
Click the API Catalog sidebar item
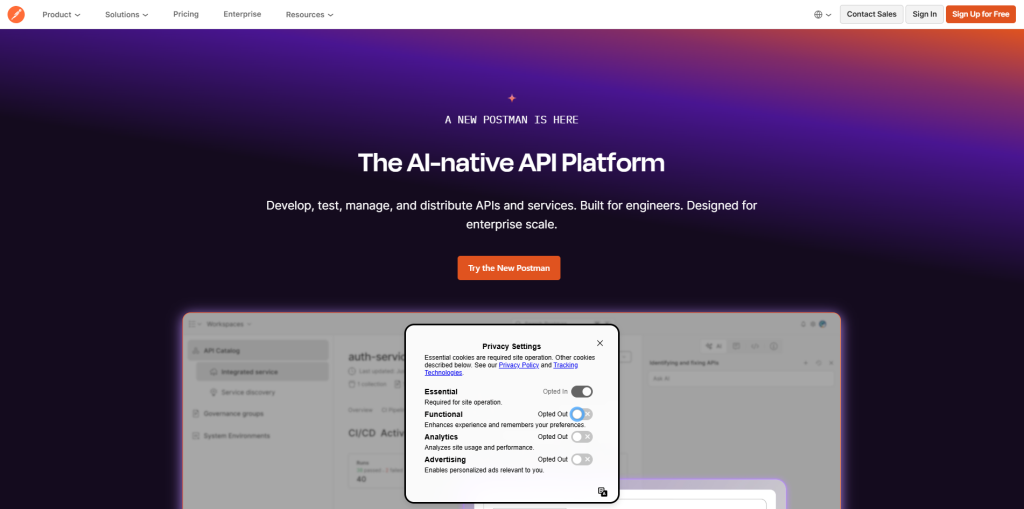[x=259, y=350]
